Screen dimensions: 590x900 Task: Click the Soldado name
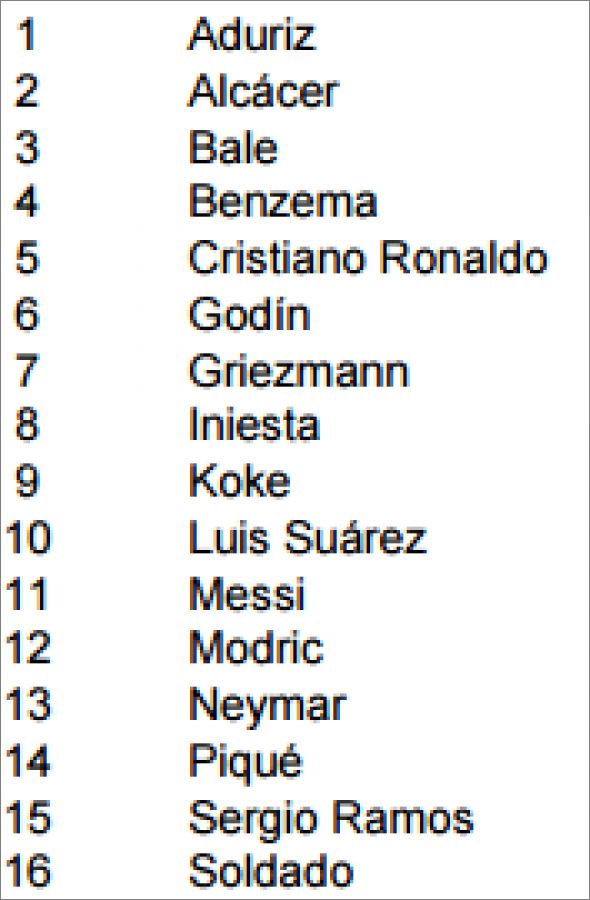(271, 871)
